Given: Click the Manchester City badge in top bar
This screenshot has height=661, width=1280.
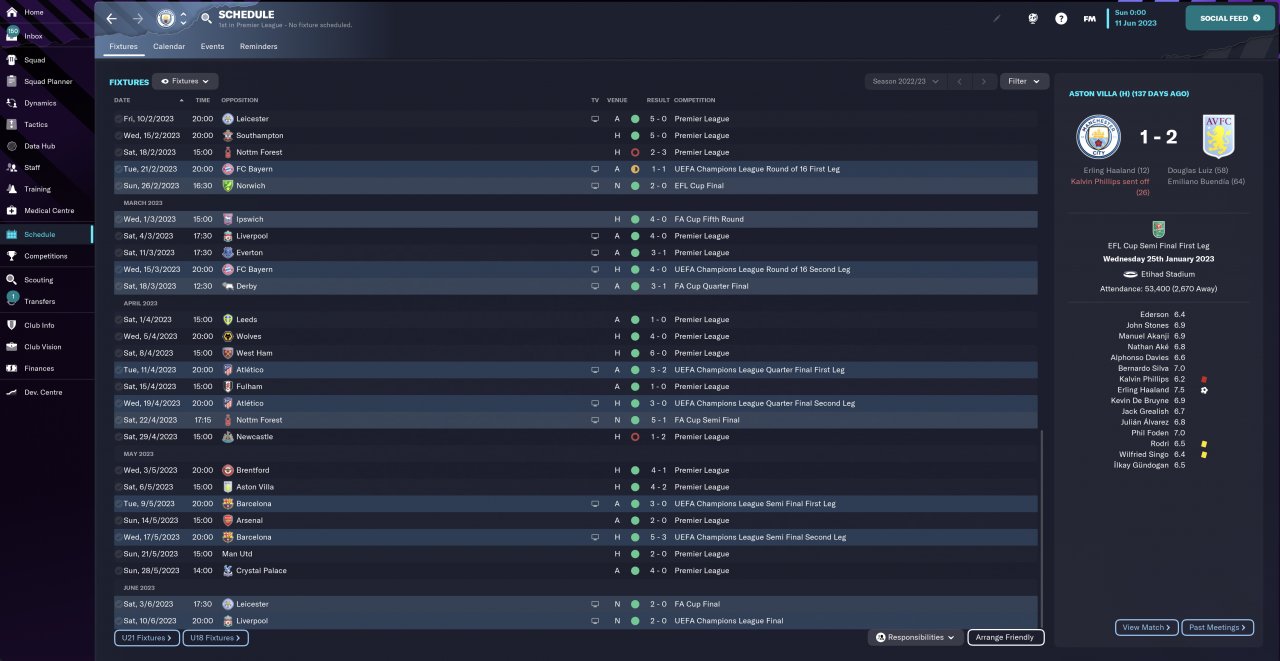Looking at the screenshot, I should coord(165,18).
